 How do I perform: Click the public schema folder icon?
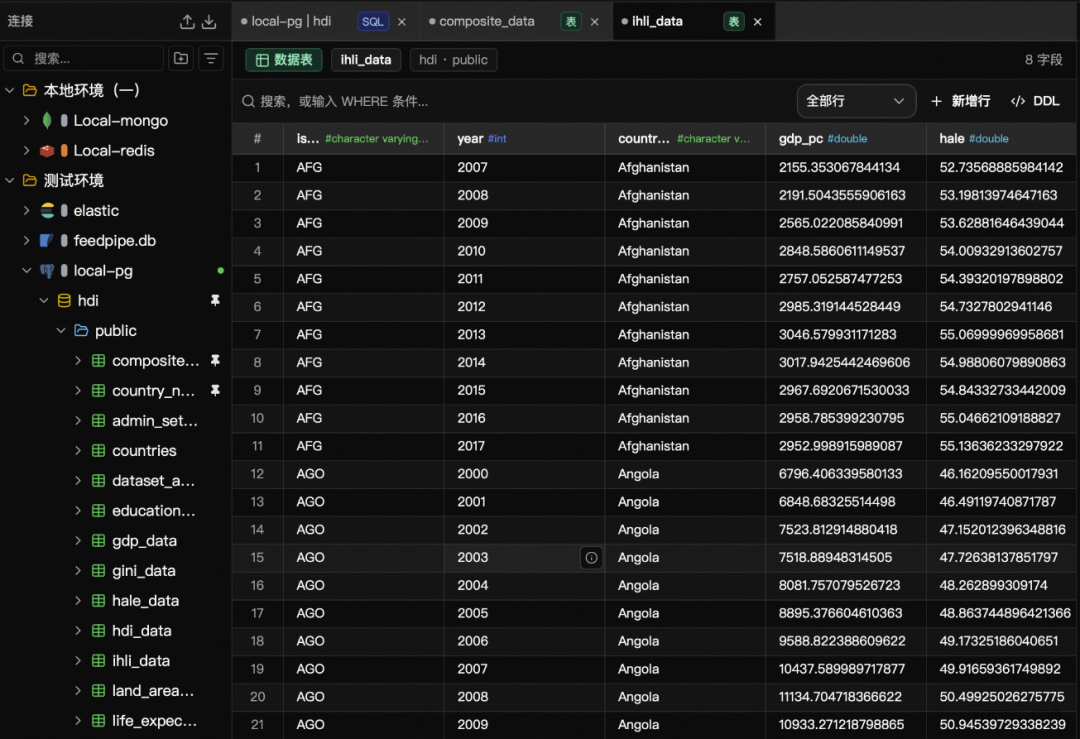(x=81, y=331)
